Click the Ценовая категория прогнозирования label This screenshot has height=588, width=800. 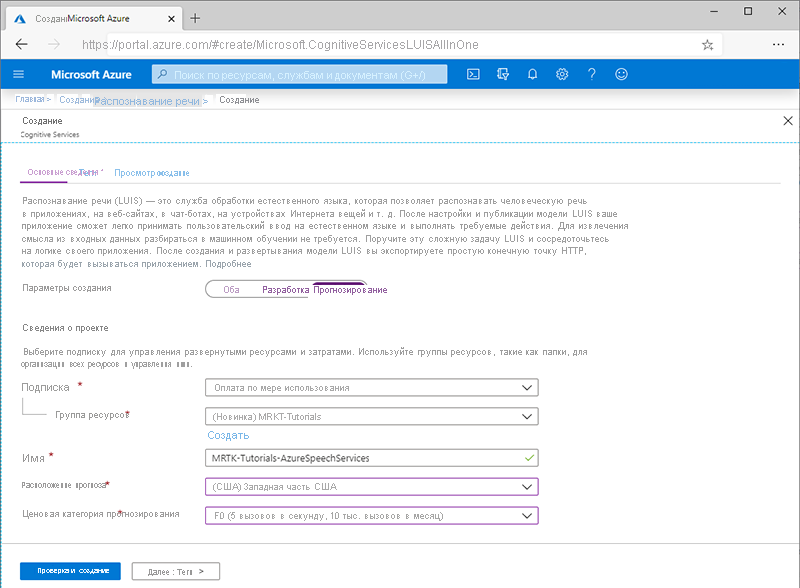click(x=101, y=514)
